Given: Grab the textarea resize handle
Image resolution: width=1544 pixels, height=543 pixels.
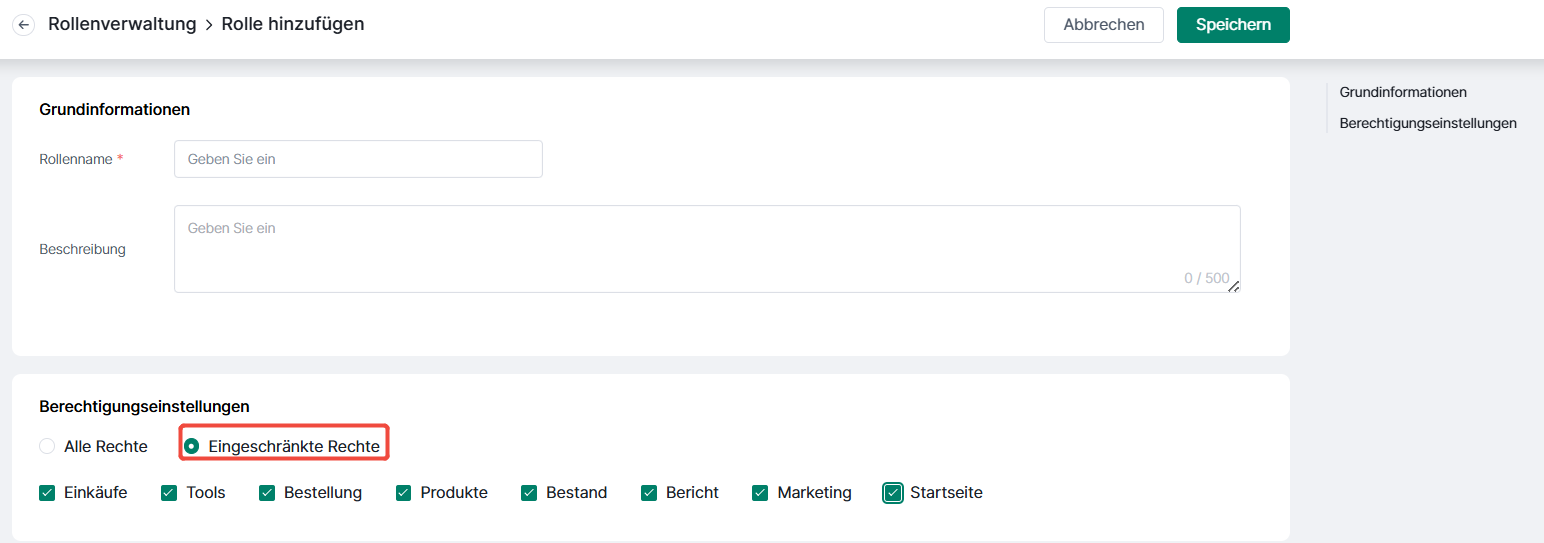Looking at the screenshot, I should pyautogui.click(x=1234, y=286).
